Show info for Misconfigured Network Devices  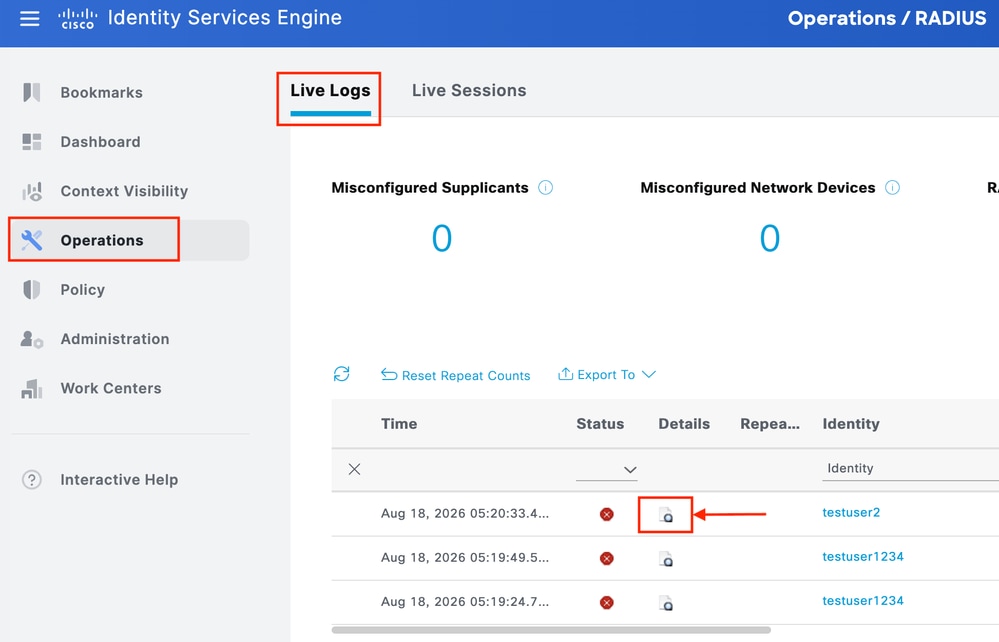pos(893,187)
